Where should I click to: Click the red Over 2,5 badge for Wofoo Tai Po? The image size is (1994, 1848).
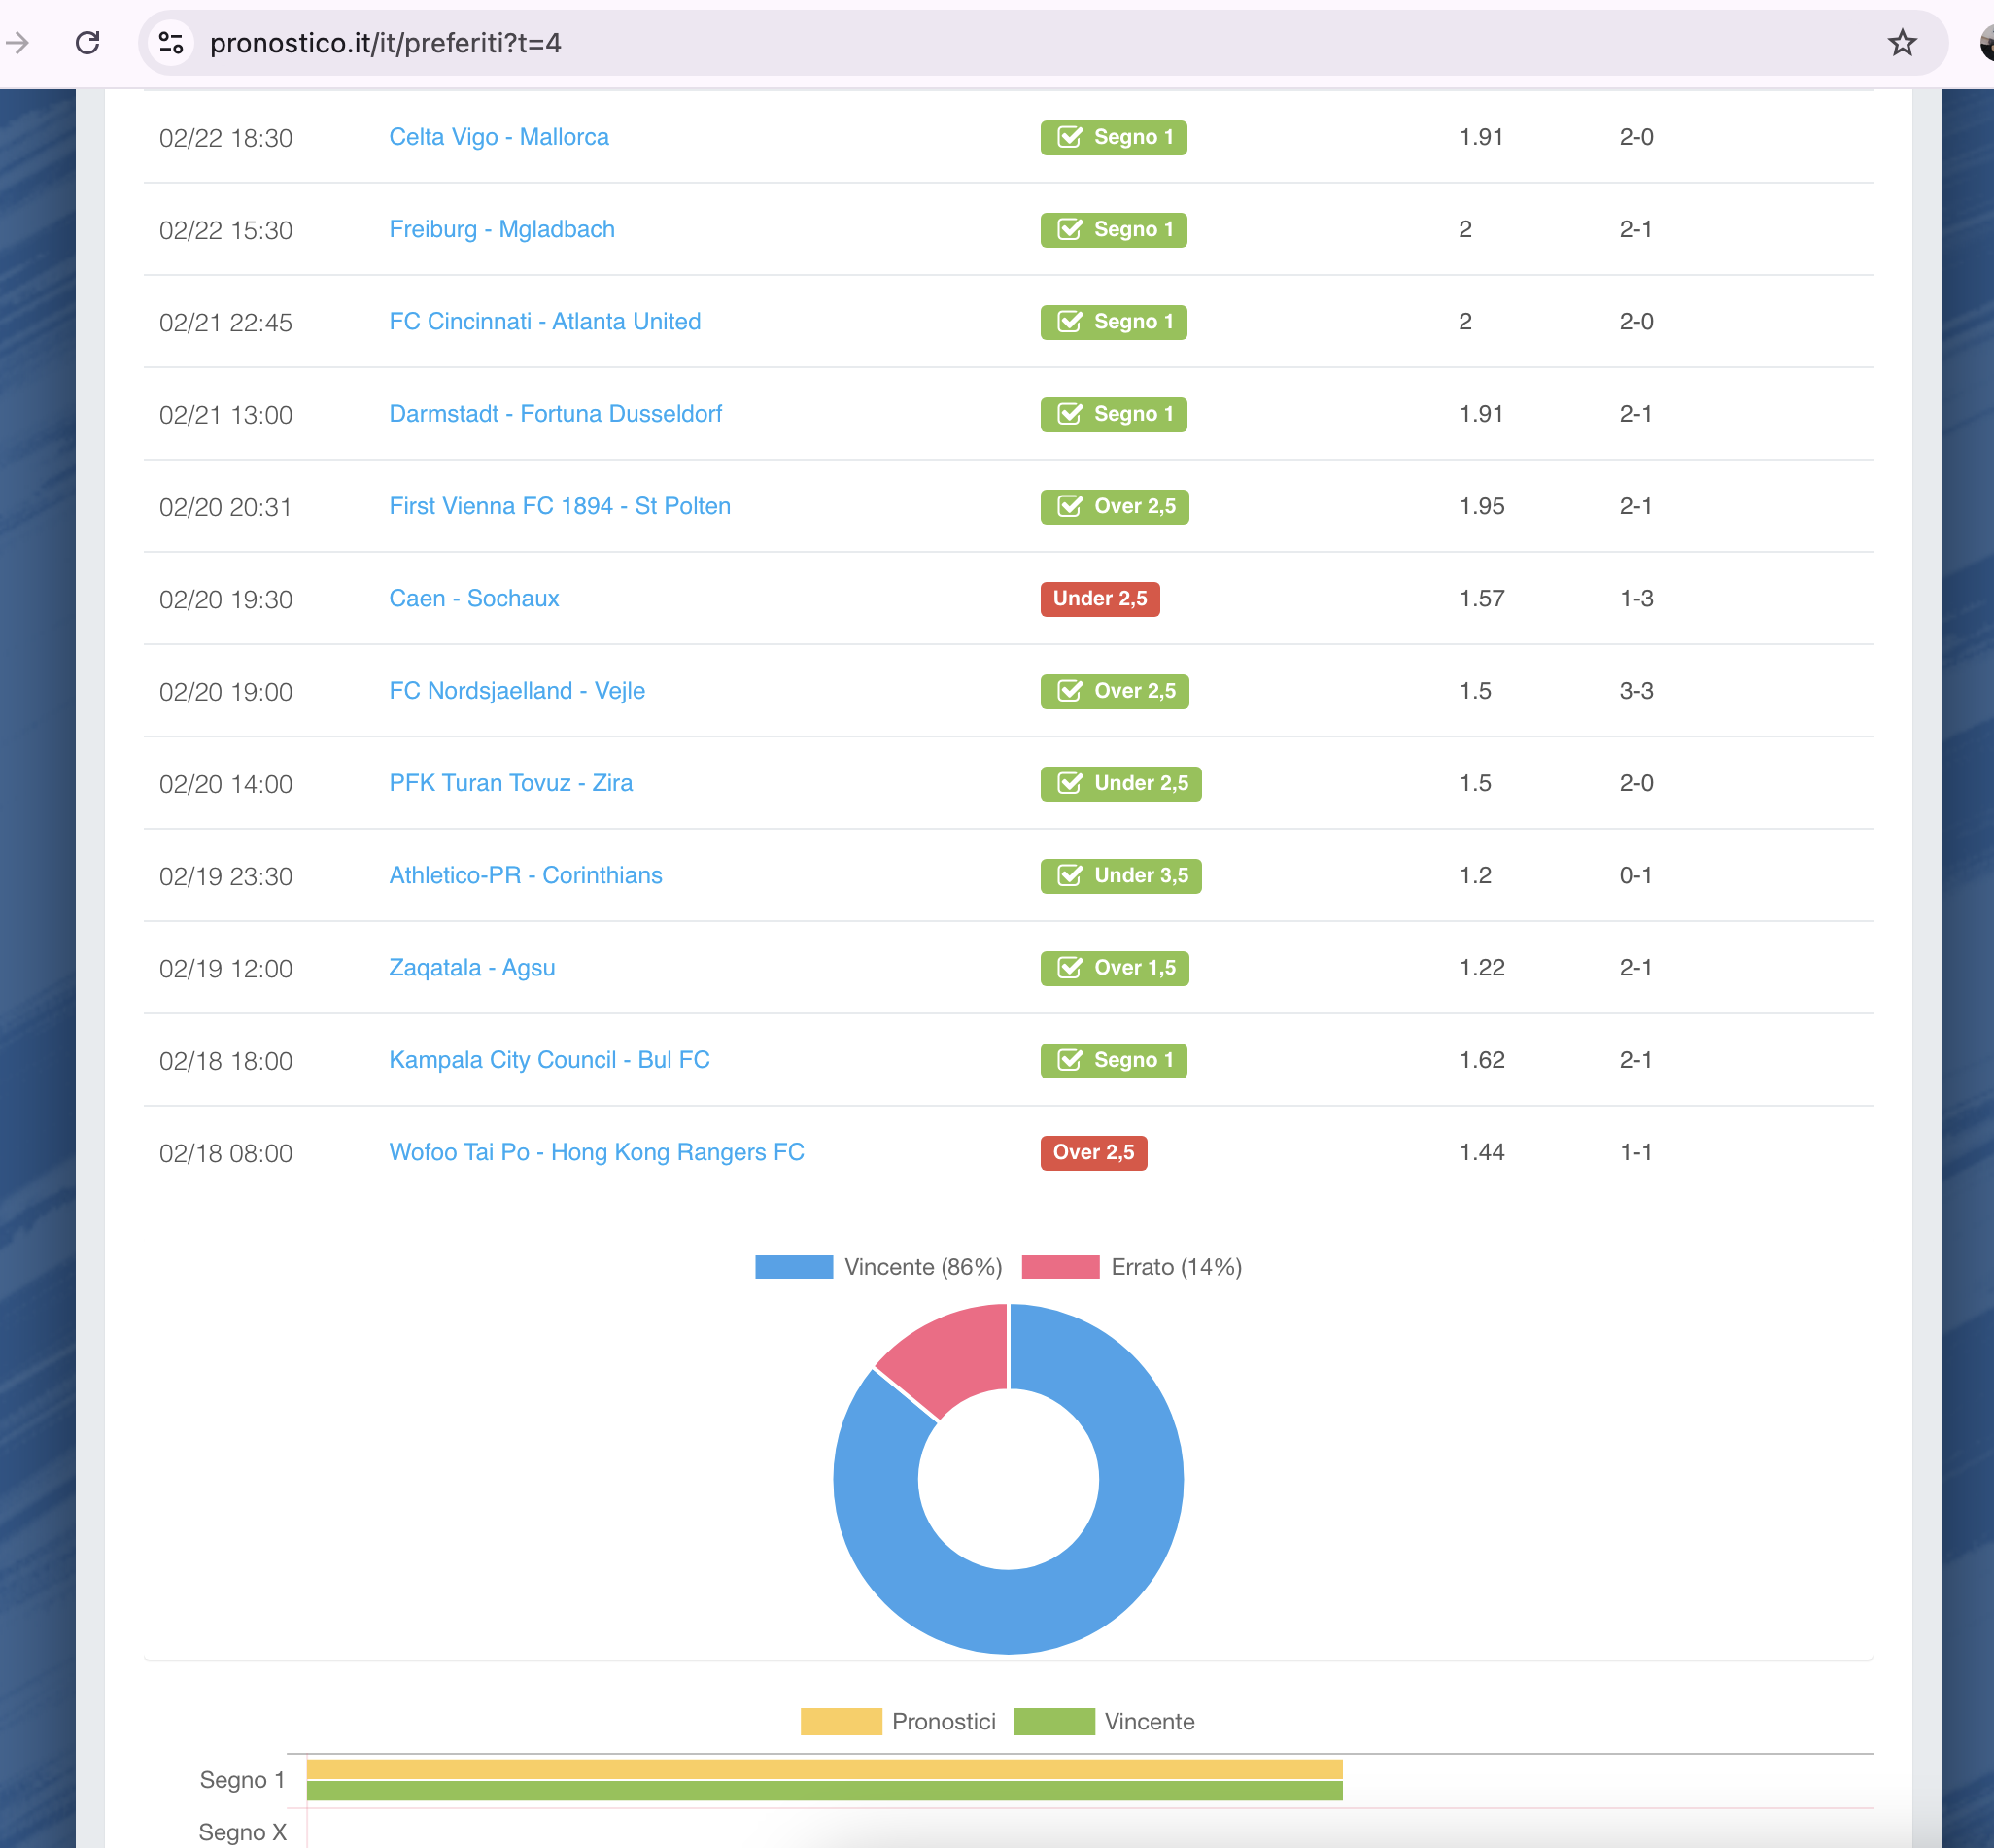1093,1153
